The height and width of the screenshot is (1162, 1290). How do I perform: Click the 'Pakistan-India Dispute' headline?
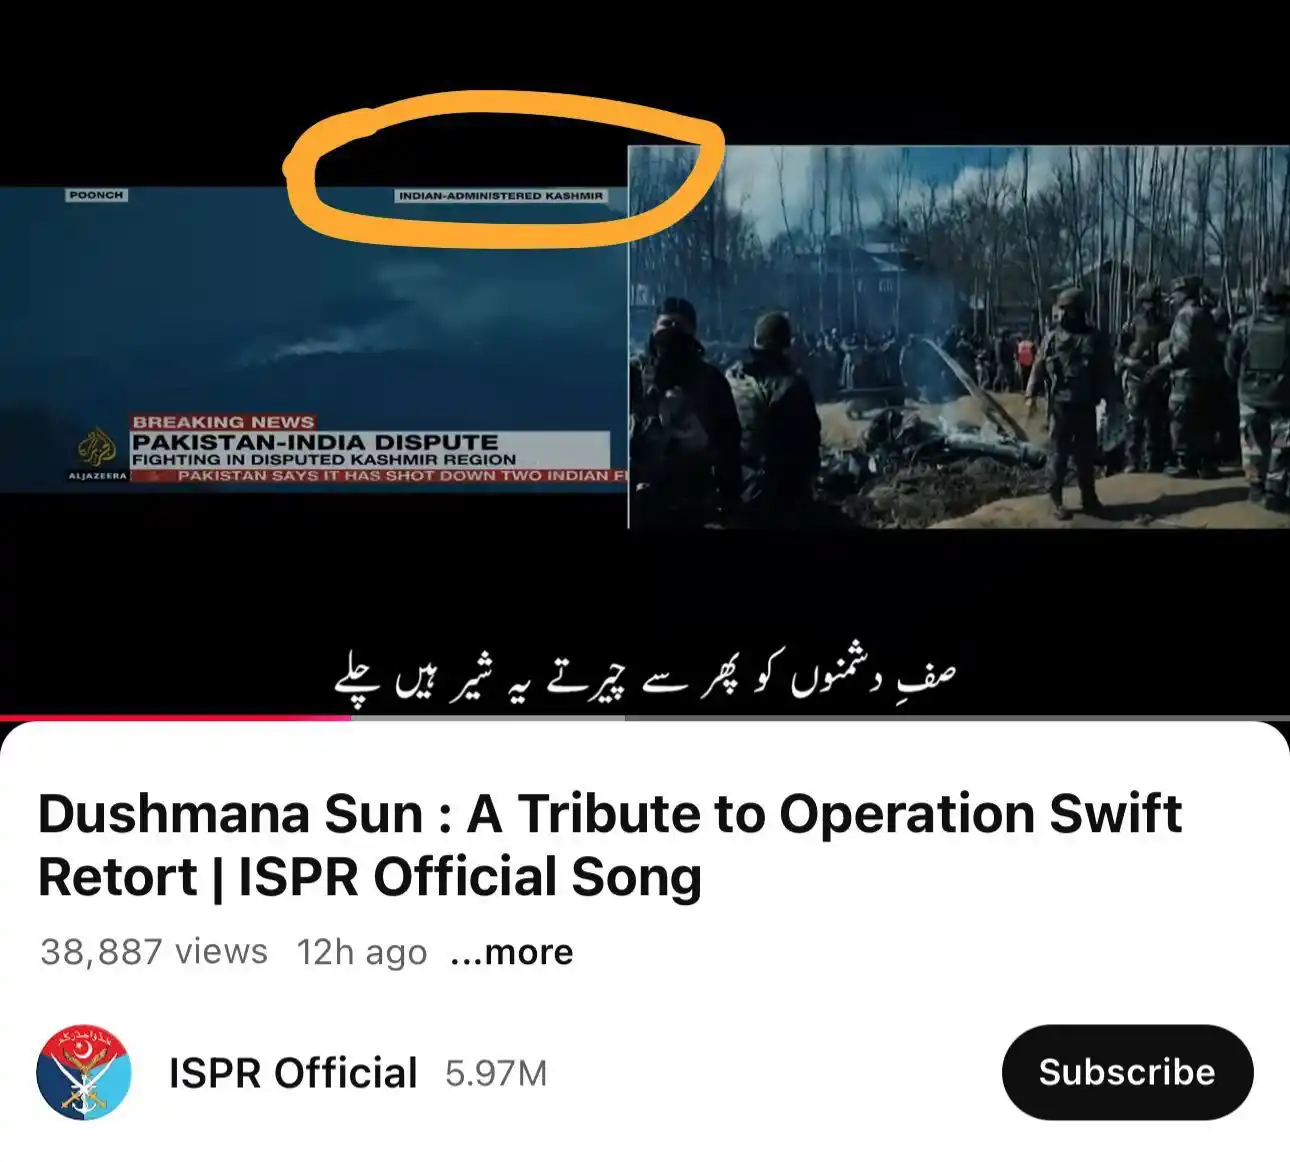pos(315,442)
